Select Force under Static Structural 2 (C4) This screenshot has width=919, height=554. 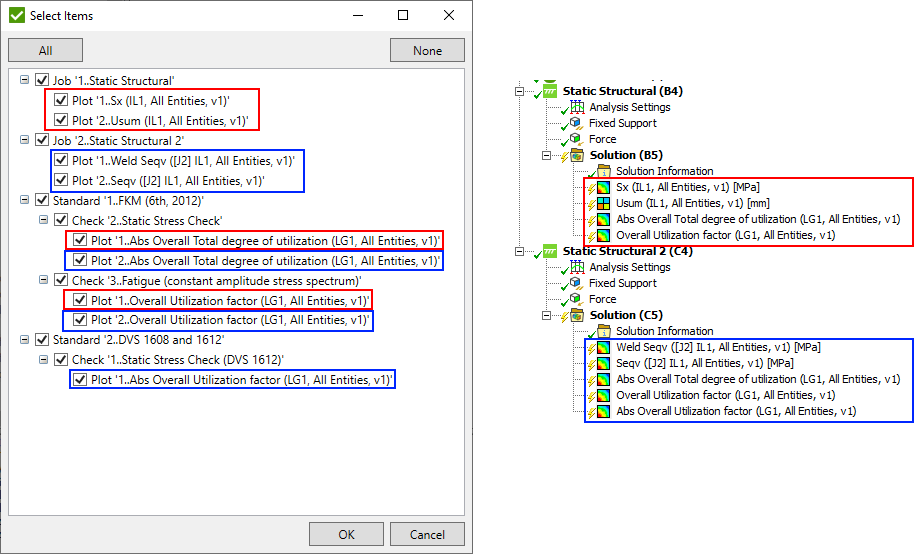(x=602, y=299)
